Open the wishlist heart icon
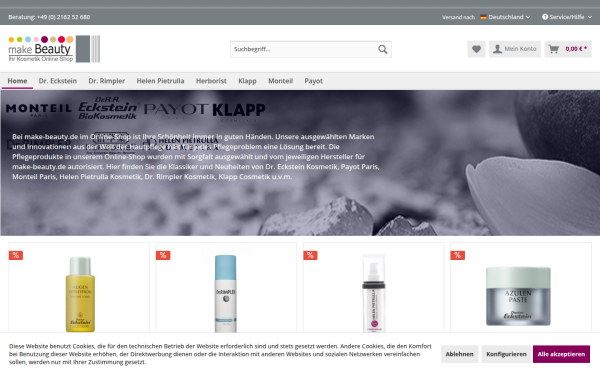600x375 pixels. pos(476,49)
